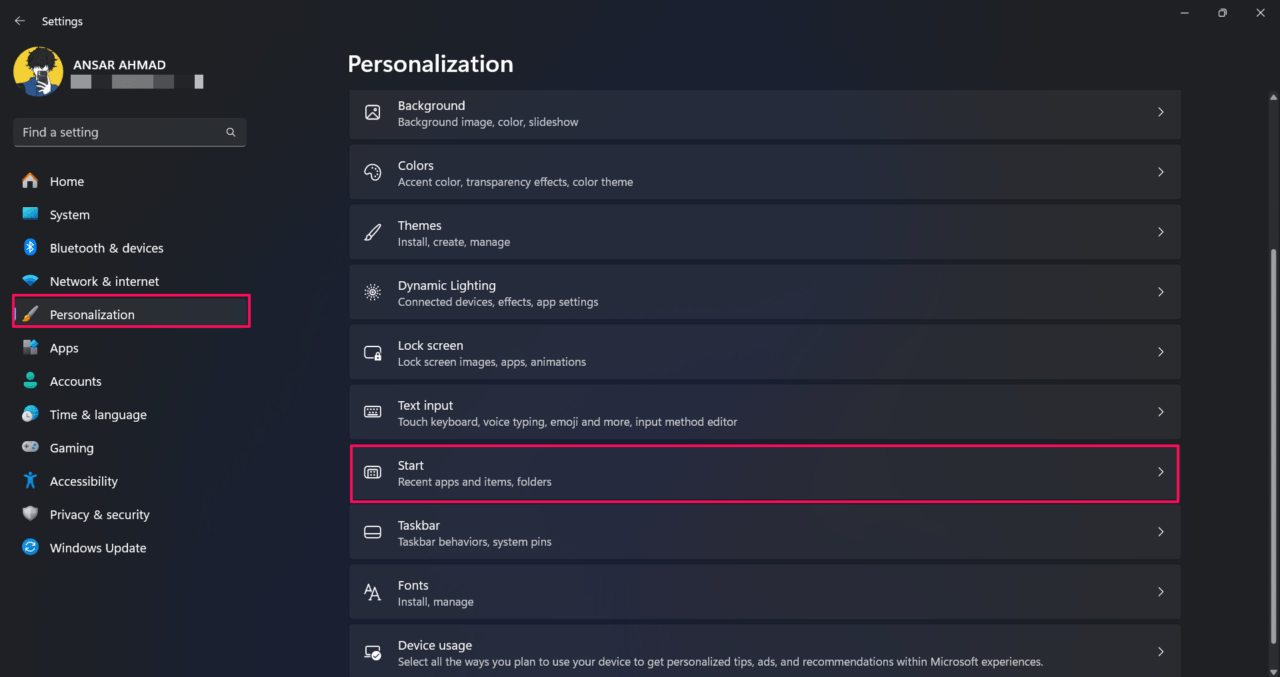Click the Gaming controller icon
This screenshot has width=1280, height=677.
pyautogui.click(x=30, y=448)
